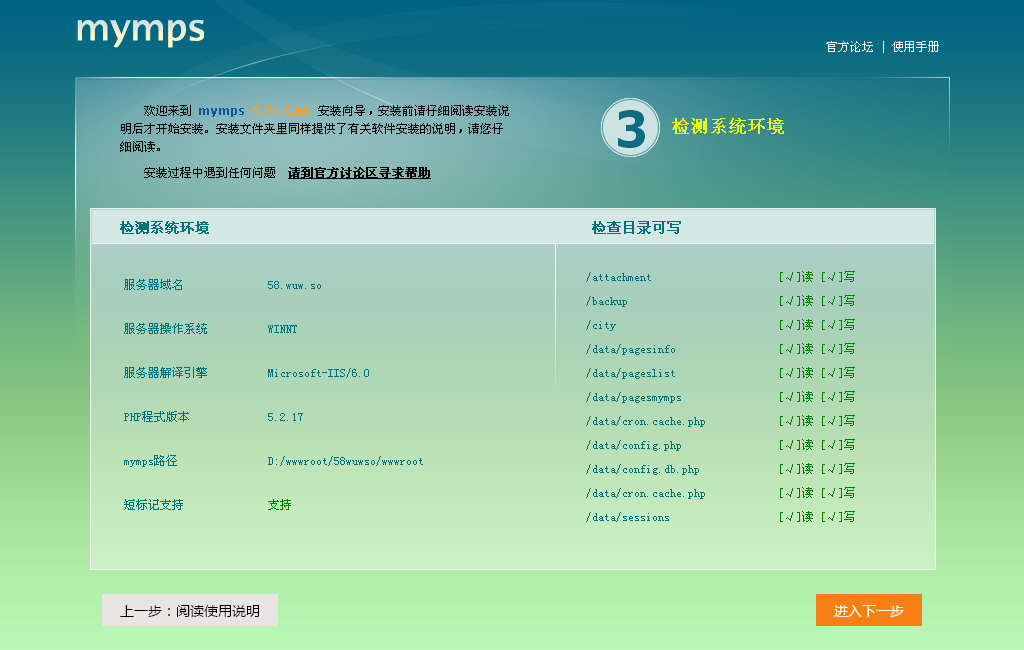
Task: Toggle the read checkmark for /attachment
Action: 793,277
